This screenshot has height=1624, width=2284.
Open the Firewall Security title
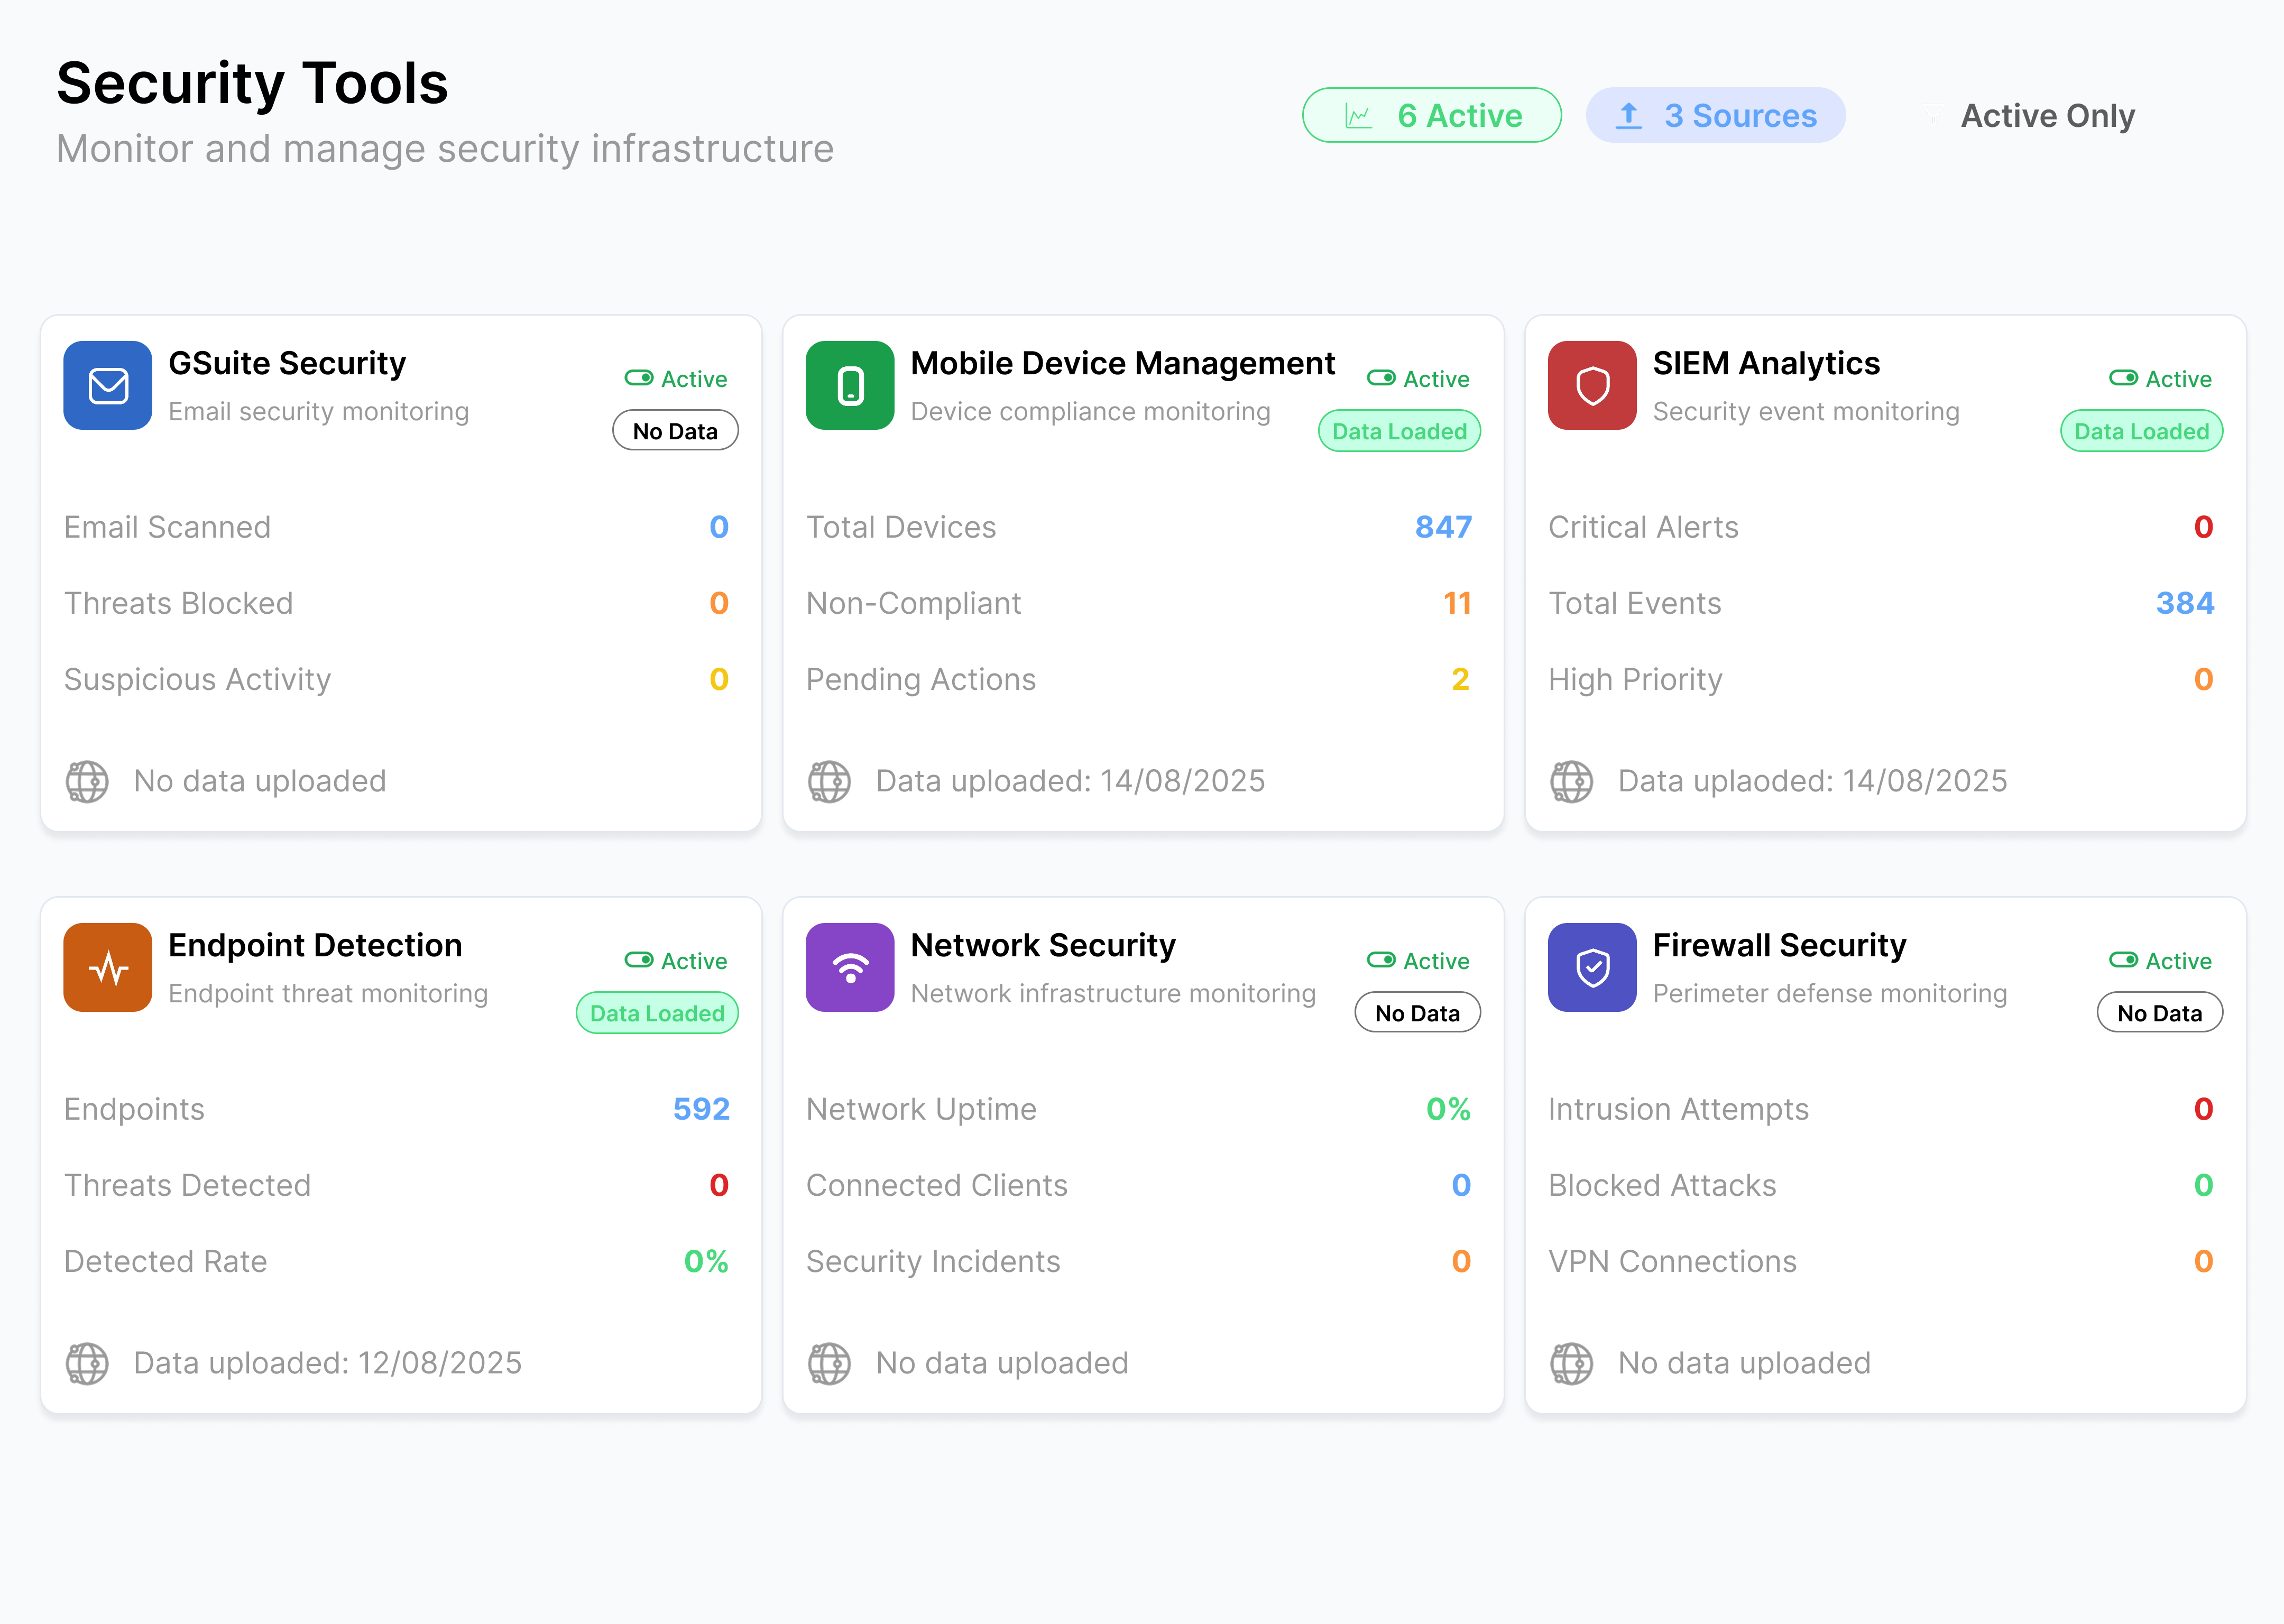point(1779,945)
